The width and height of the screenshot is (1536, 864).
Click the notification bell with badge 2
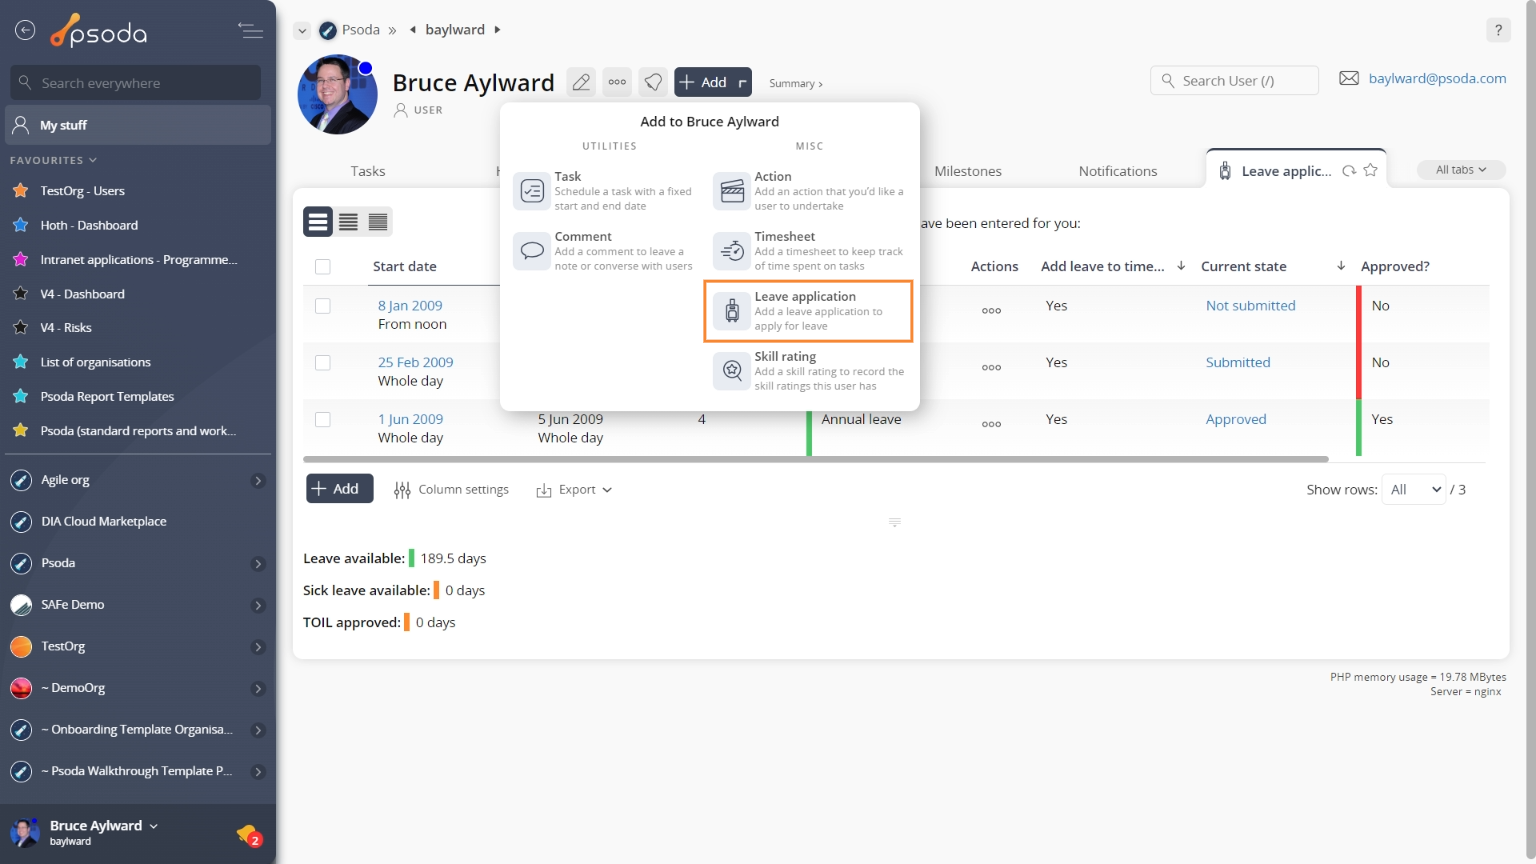249,834
